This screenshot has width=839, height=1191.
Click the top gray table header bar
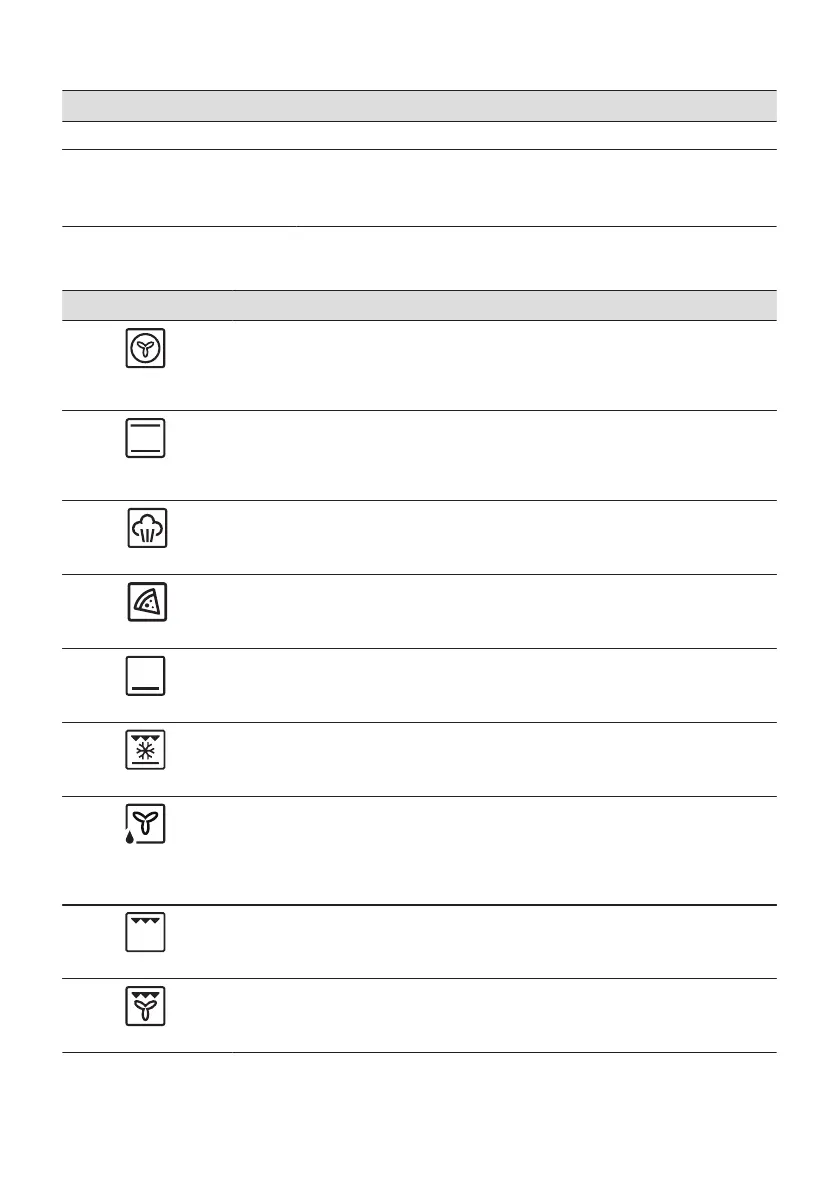click(419, 105)
